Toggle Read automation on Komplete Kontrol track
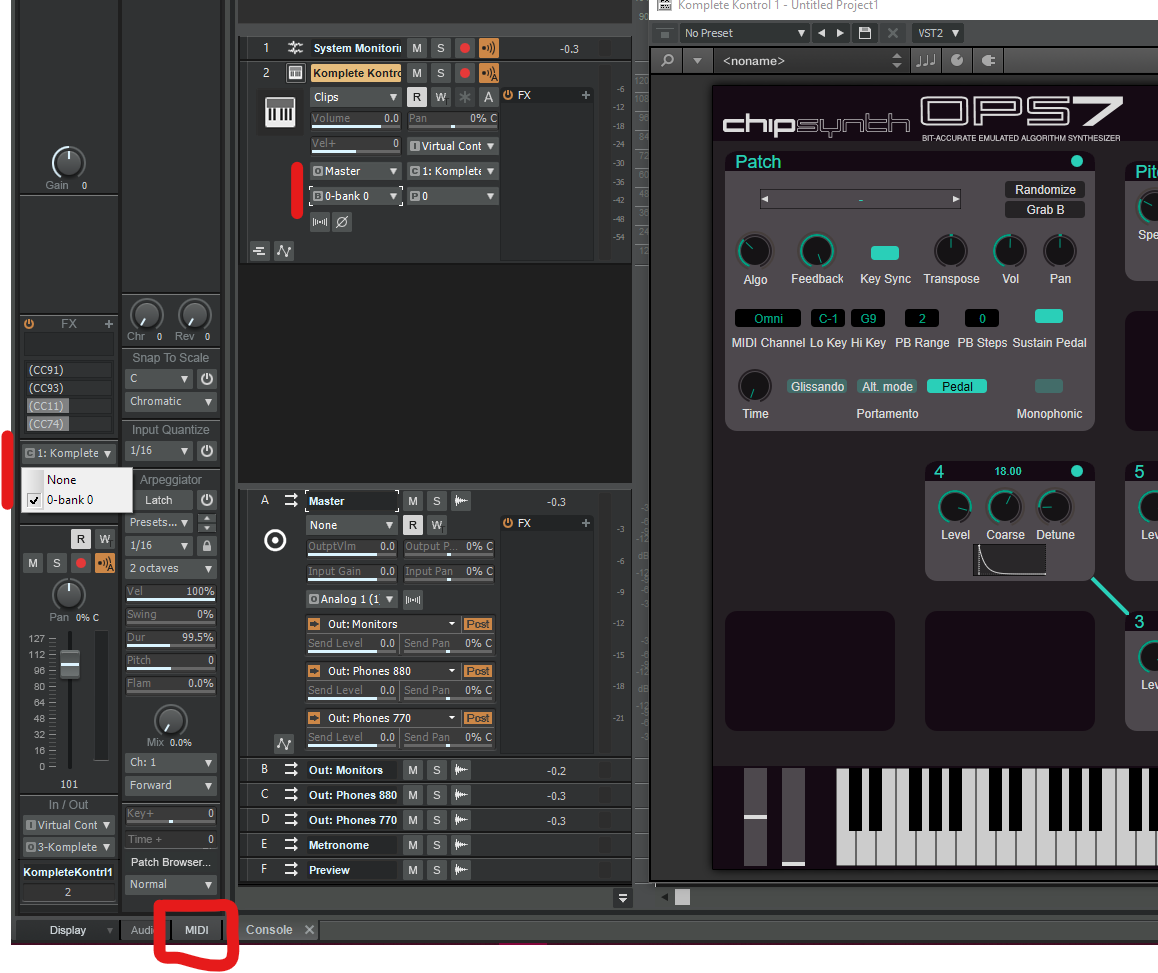 417,97
